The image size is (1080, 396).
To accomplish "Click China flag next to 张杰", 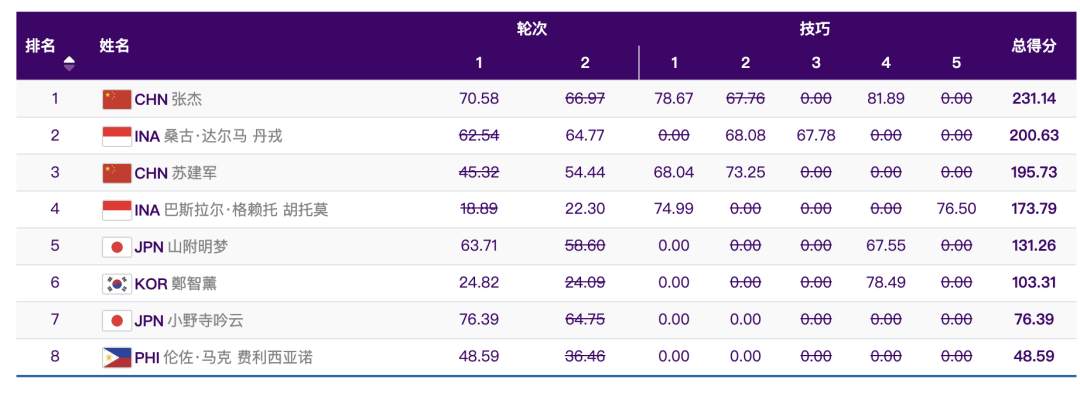I will 116,99.
